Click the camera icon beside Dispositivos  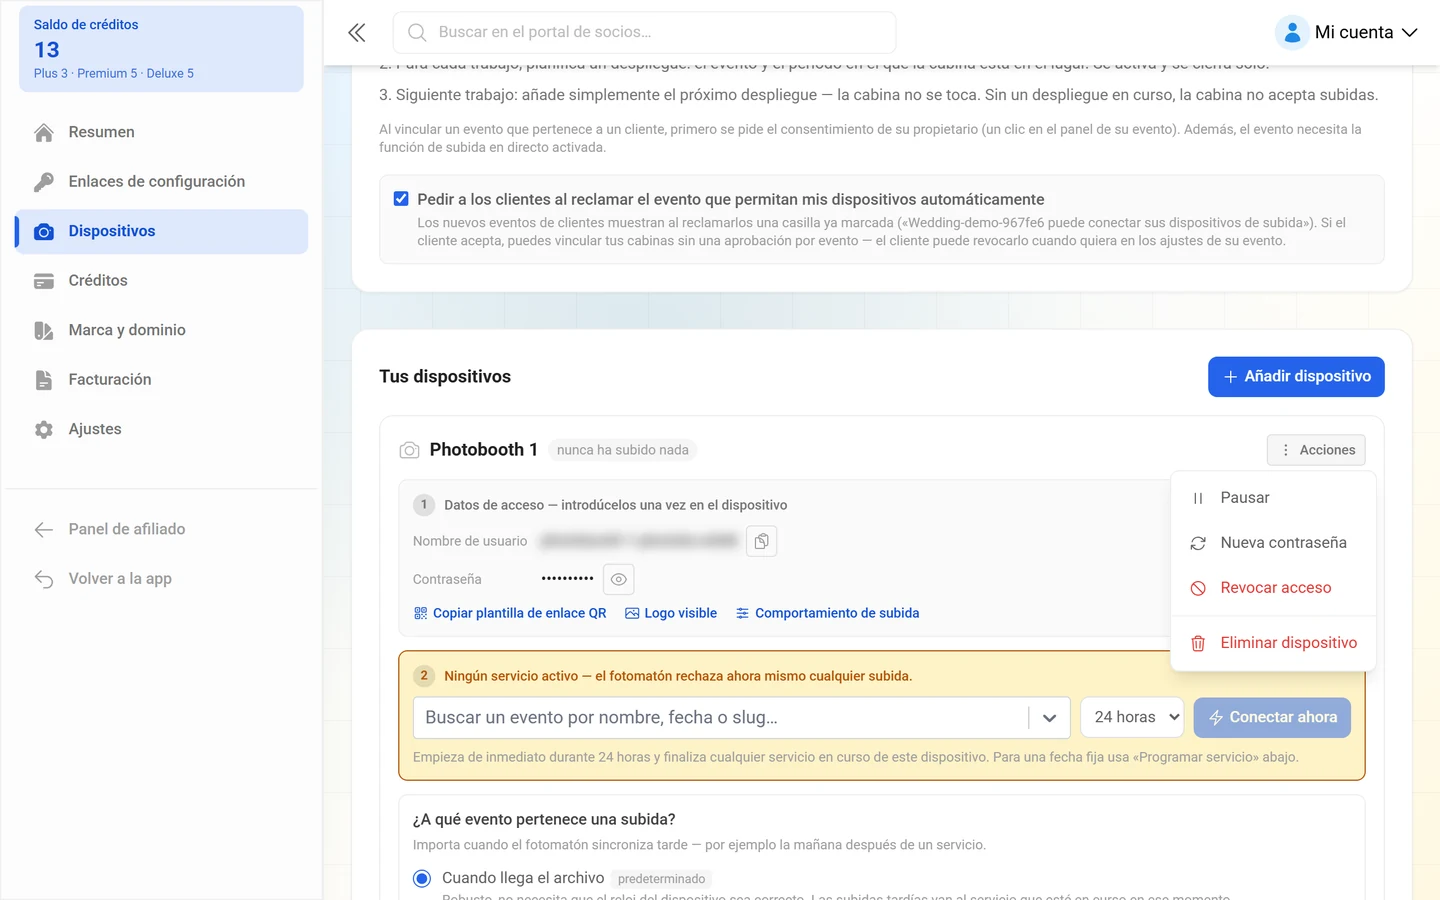point(44,231)
